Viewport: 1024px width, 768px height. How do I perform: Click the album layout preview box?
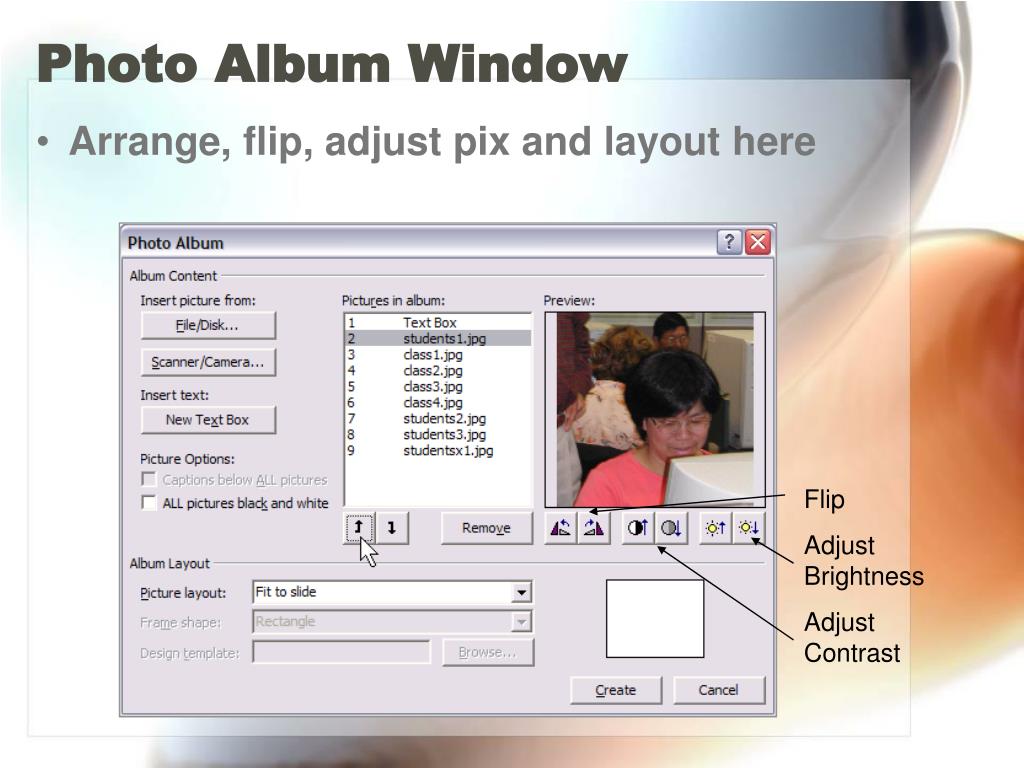[655, 618]
